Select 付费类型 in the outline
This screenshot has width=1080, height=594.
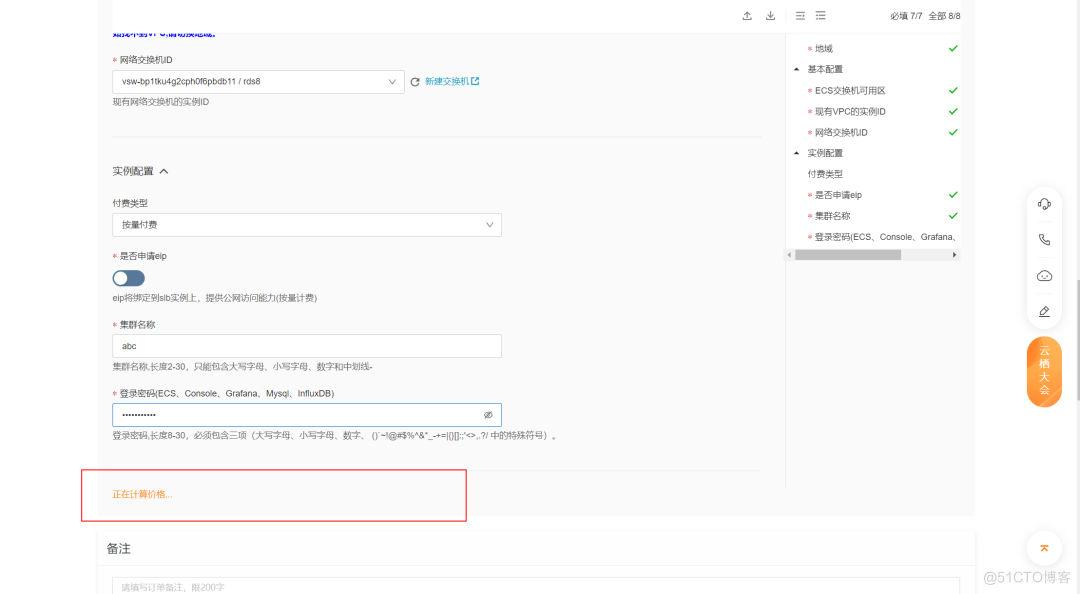point(825,174)
